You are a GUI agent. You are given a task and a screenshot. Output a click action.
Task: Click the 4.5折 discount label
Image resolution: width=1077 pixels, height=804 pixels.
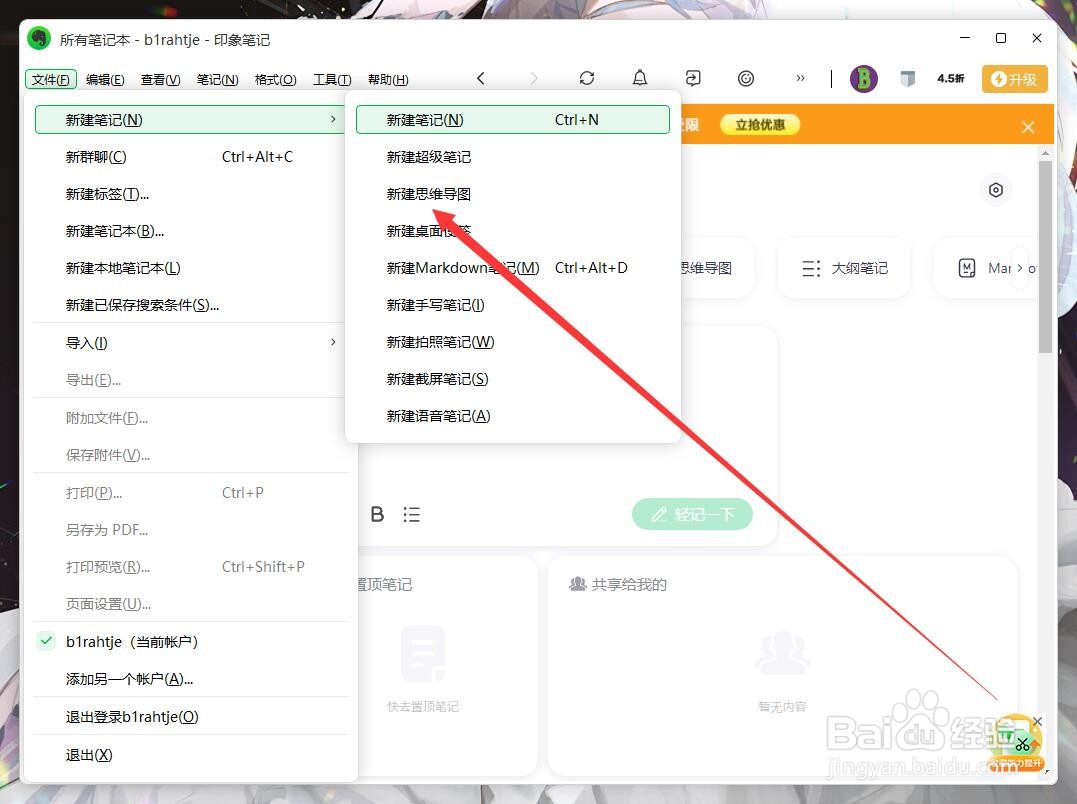[x=951, y=78]
